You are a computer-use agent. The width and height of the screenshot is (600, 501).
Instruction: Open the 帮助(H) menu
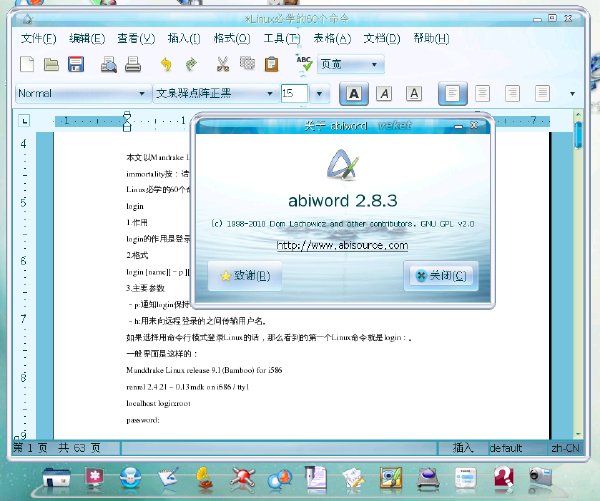coord(431,38)
